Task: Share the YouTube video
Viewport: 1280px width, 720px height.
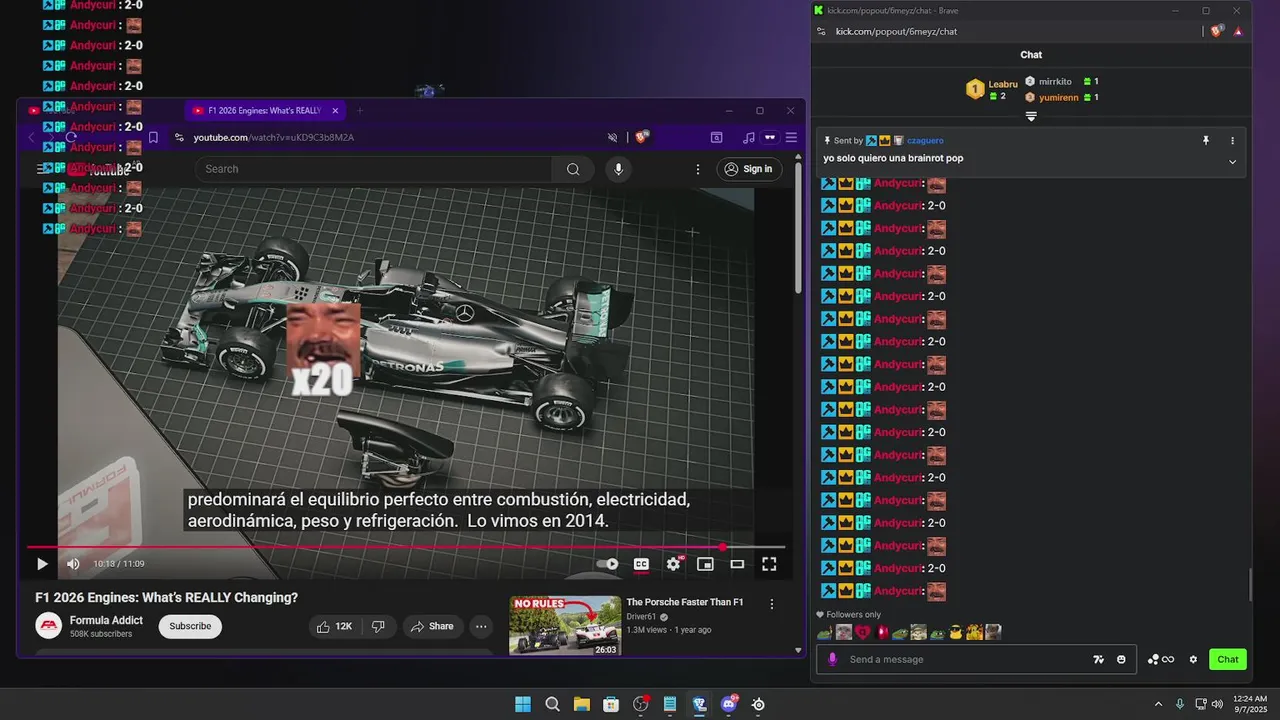Action: pos(431,626)
